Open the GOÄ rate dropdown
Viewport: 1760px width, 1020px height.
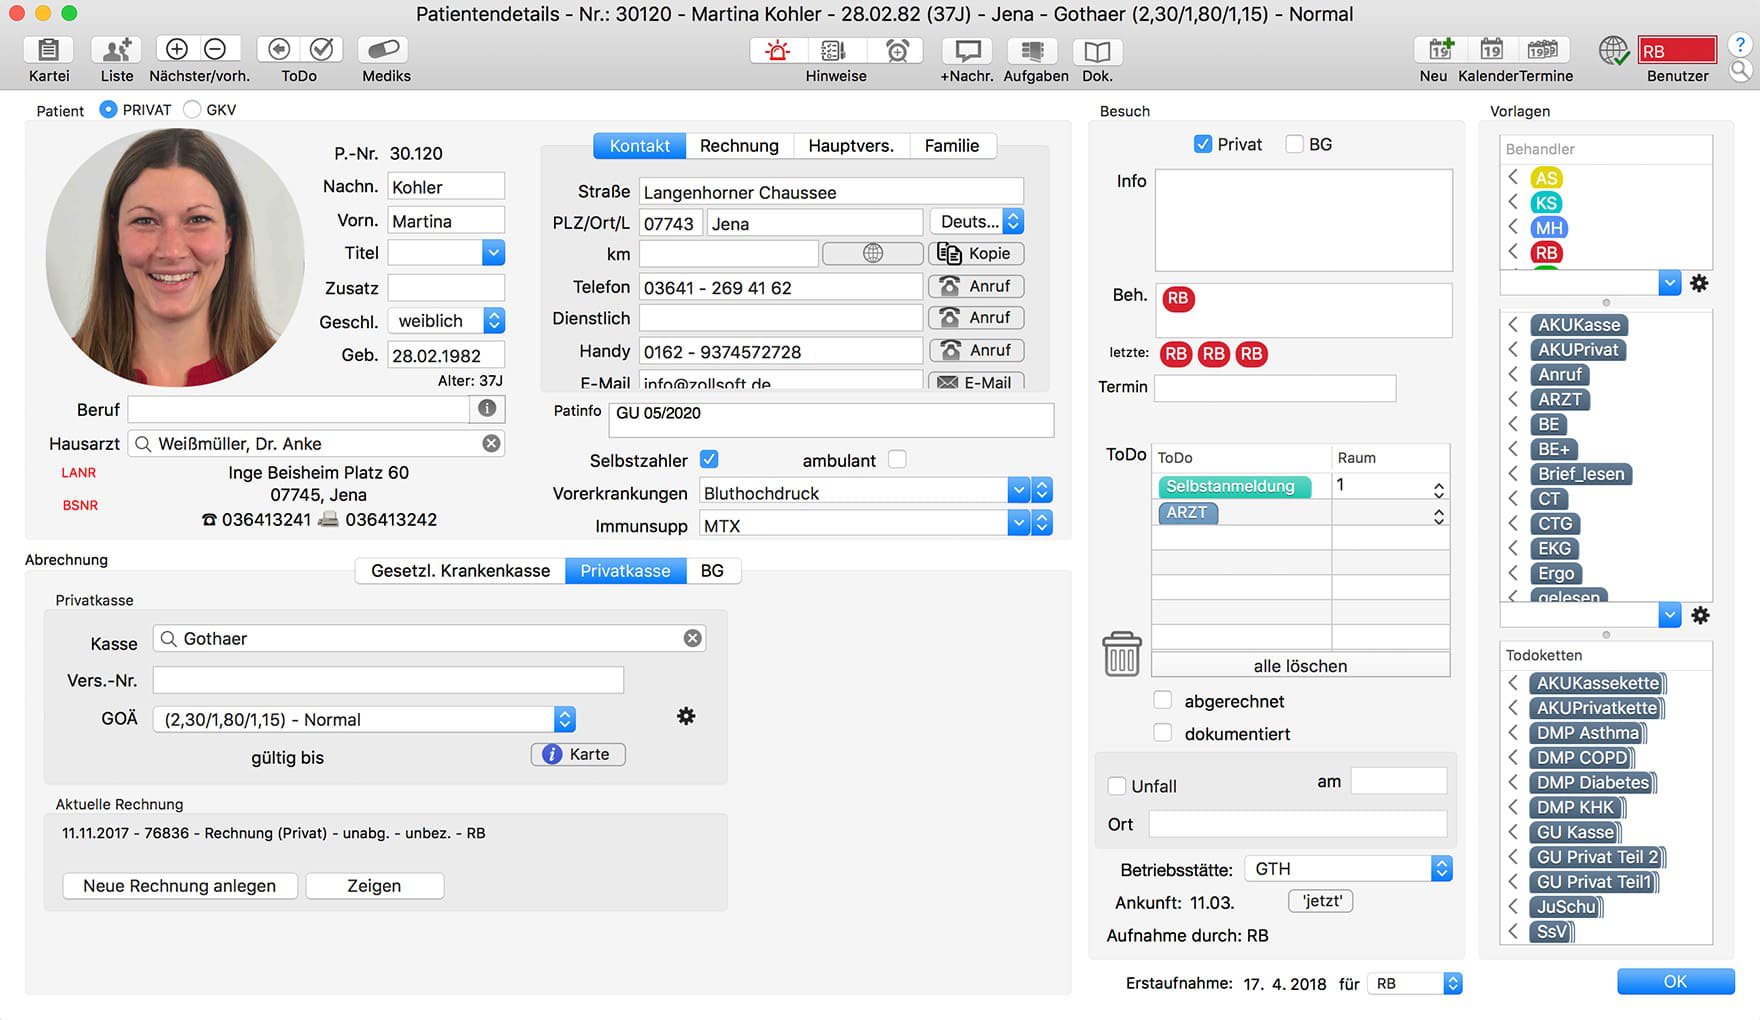(x=564, y=720)
